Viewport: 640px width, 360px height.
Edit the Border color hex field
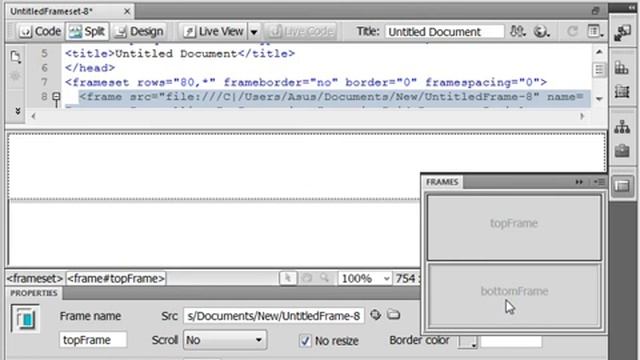coord(511,341)
